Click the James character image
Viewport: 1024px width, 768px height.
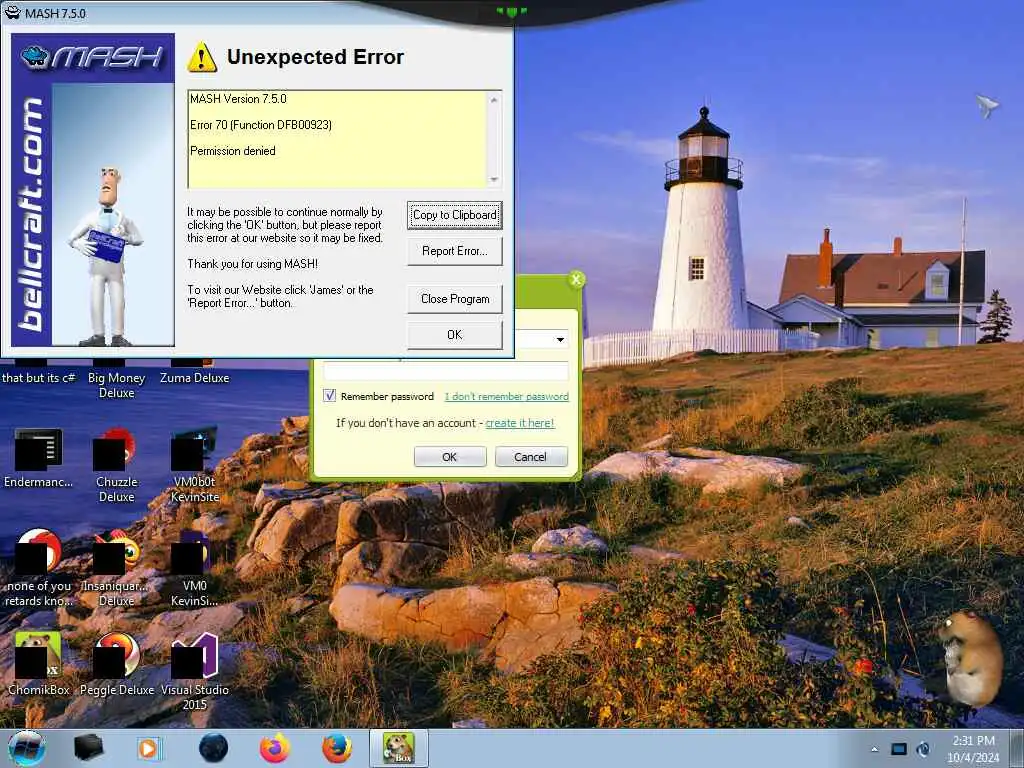[106, 256]
